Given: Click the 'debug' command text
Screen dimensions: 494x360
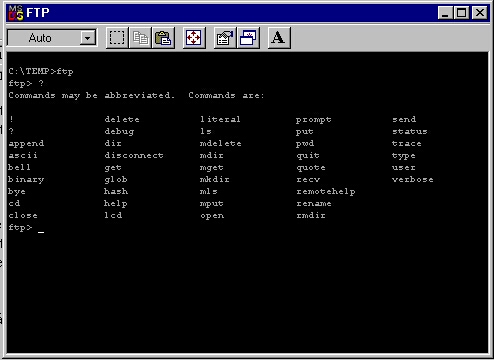Looking at the screenshot, I should [119, 132].
